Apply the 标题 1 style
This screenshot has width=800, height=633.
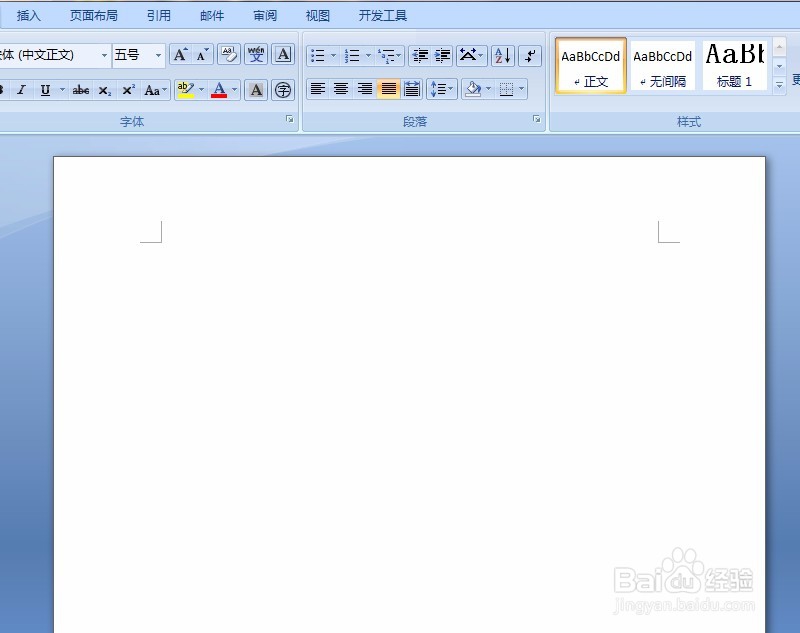734,65
